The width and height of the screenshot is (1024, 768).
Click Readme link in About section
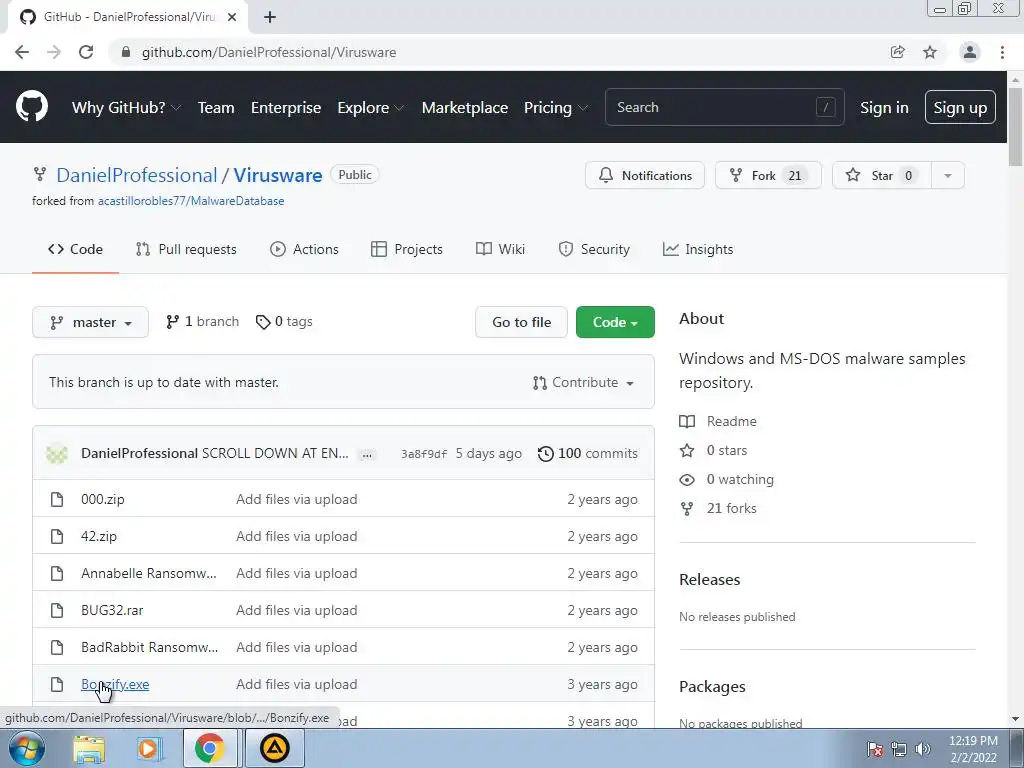731,421
